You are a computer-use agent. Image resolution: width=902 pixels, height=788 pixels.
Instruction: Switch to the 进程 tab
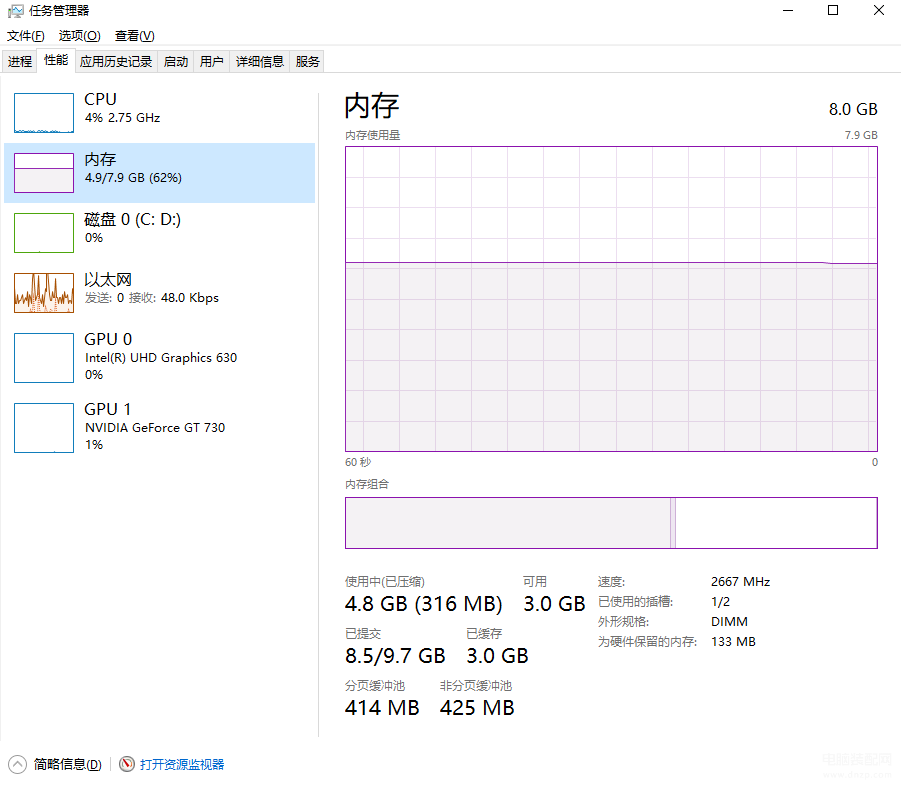coord(20,62)
